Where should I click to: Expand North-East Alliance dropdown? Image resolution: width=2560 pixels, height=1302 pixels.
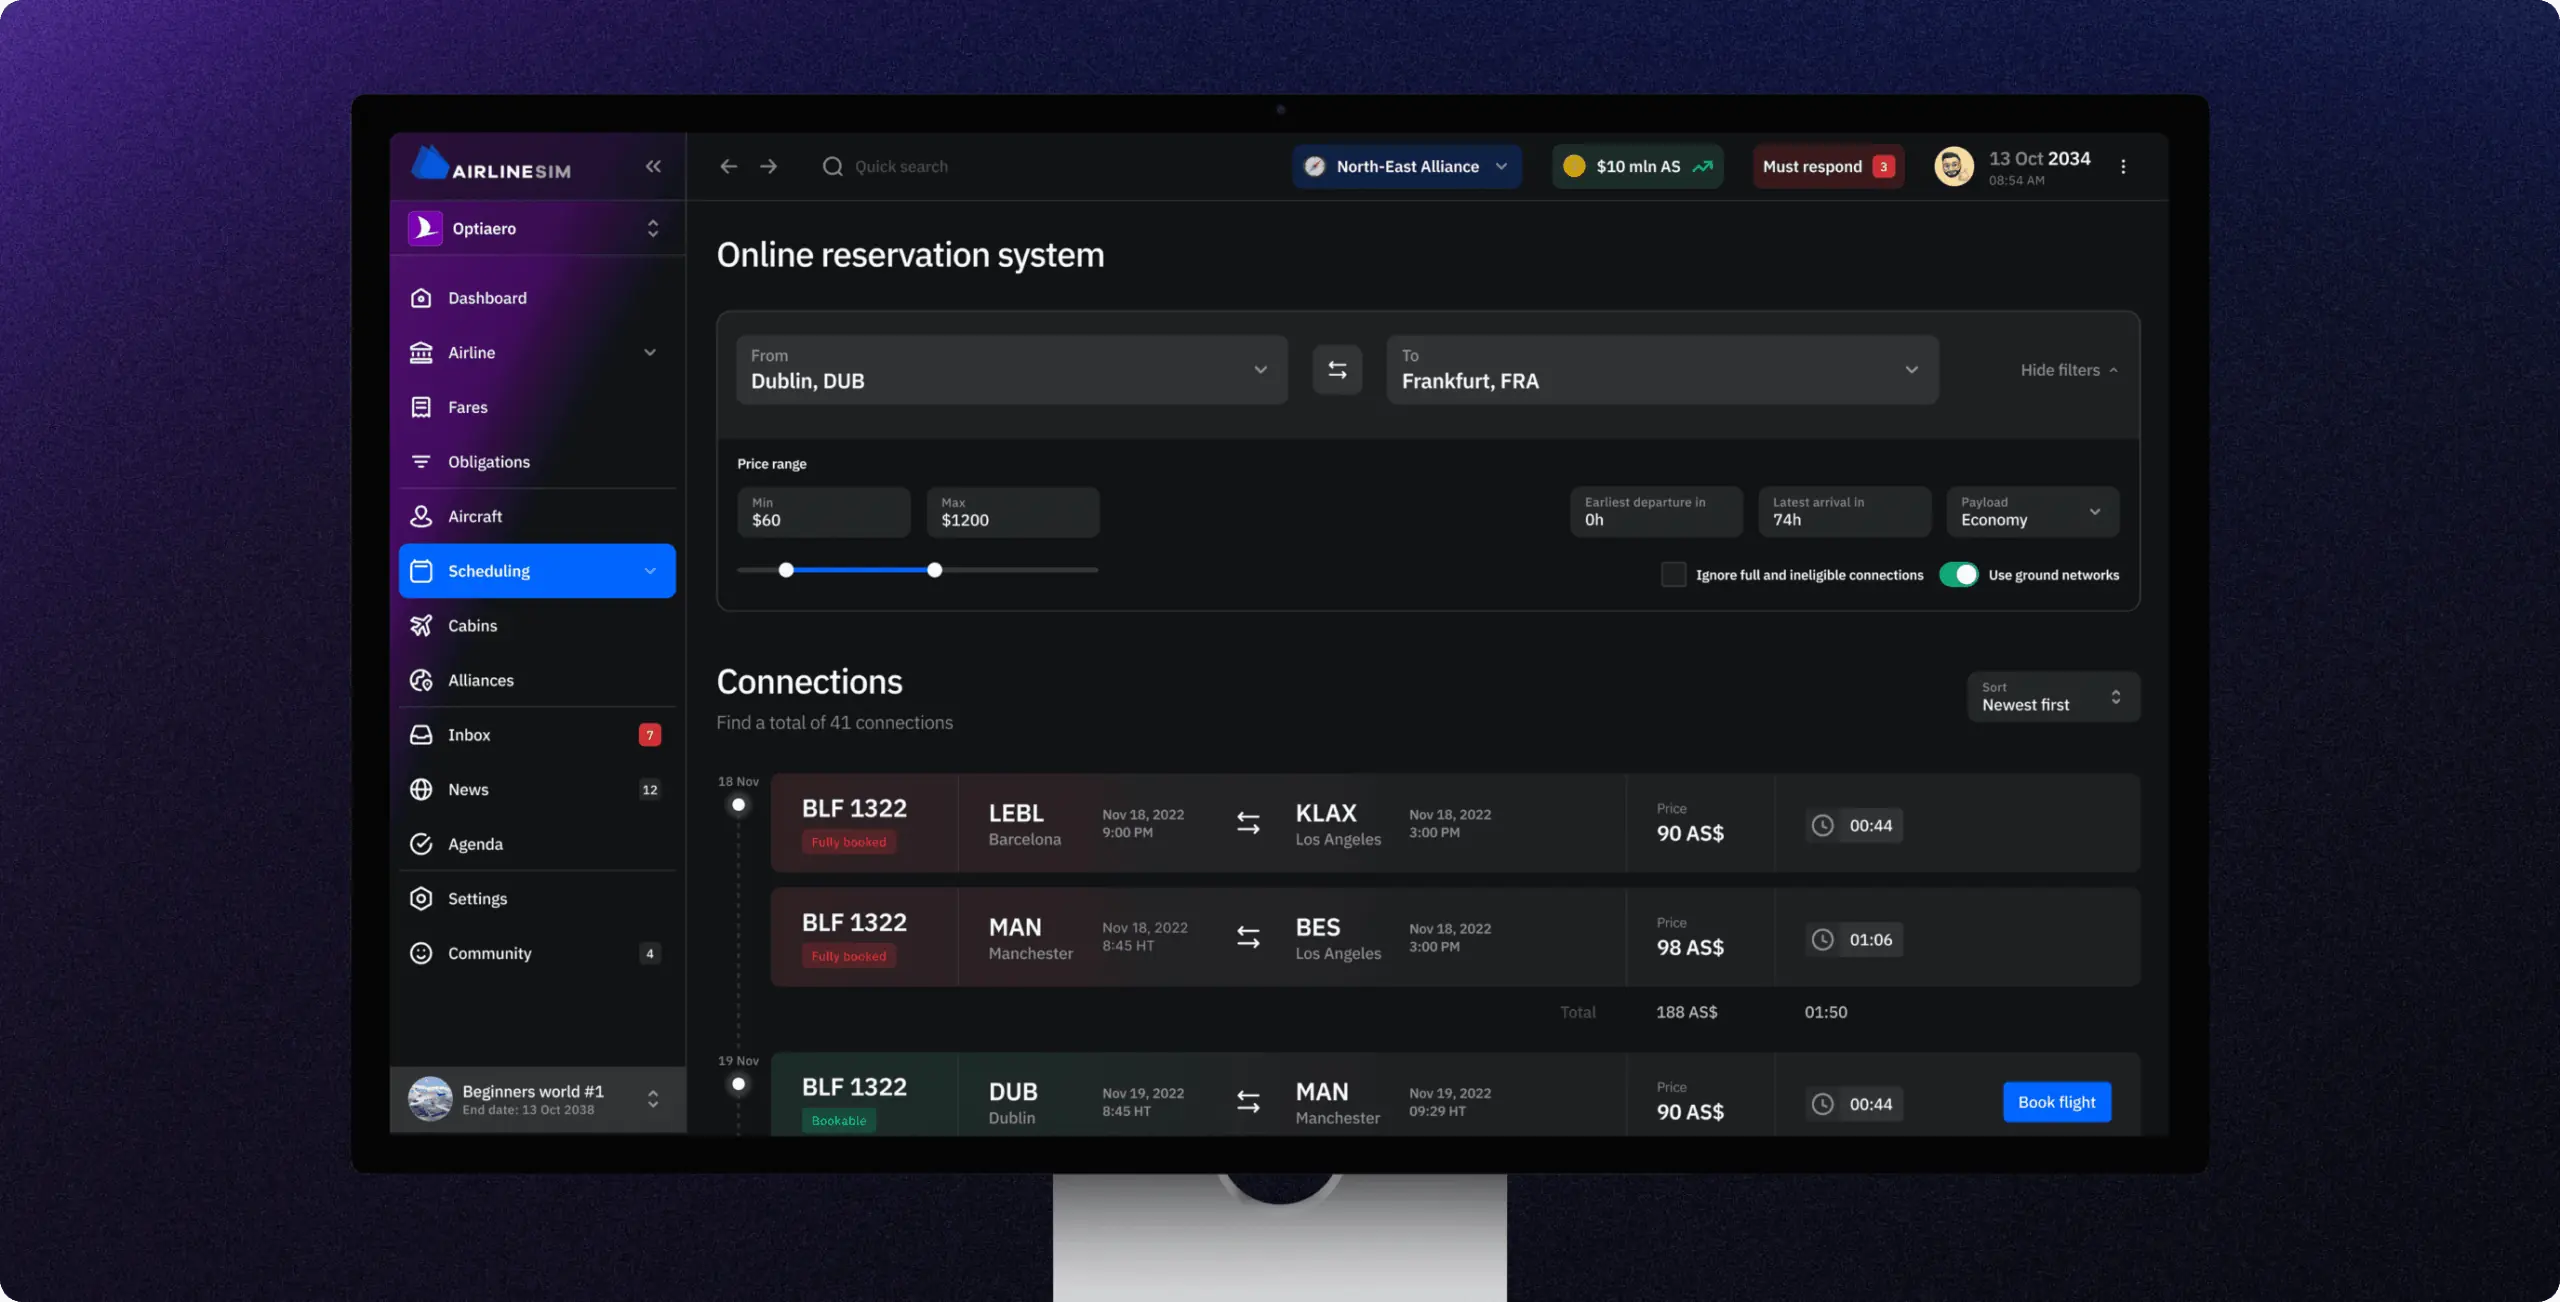click(1407, 167)
